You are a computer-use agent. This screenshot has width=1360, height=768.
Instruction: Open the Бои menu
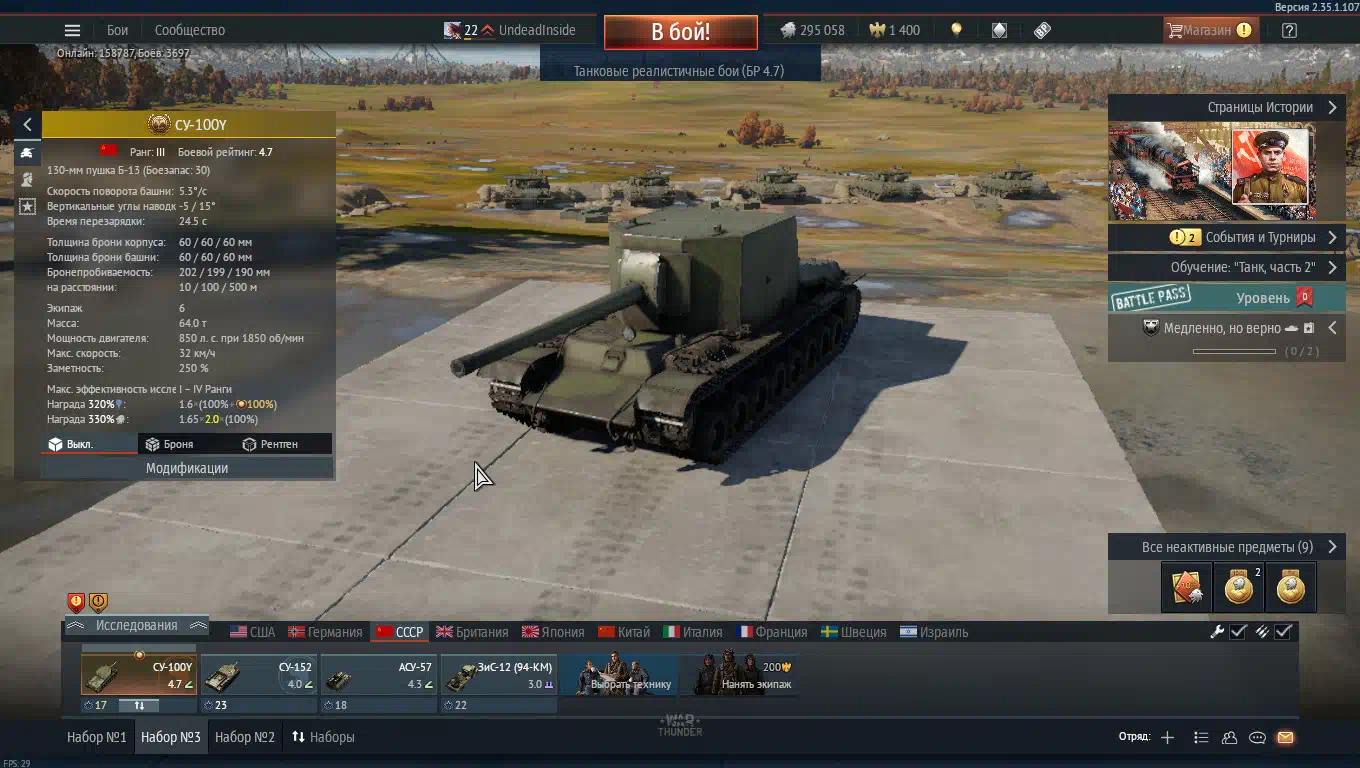pyautogui.click(x=118, y=30)
